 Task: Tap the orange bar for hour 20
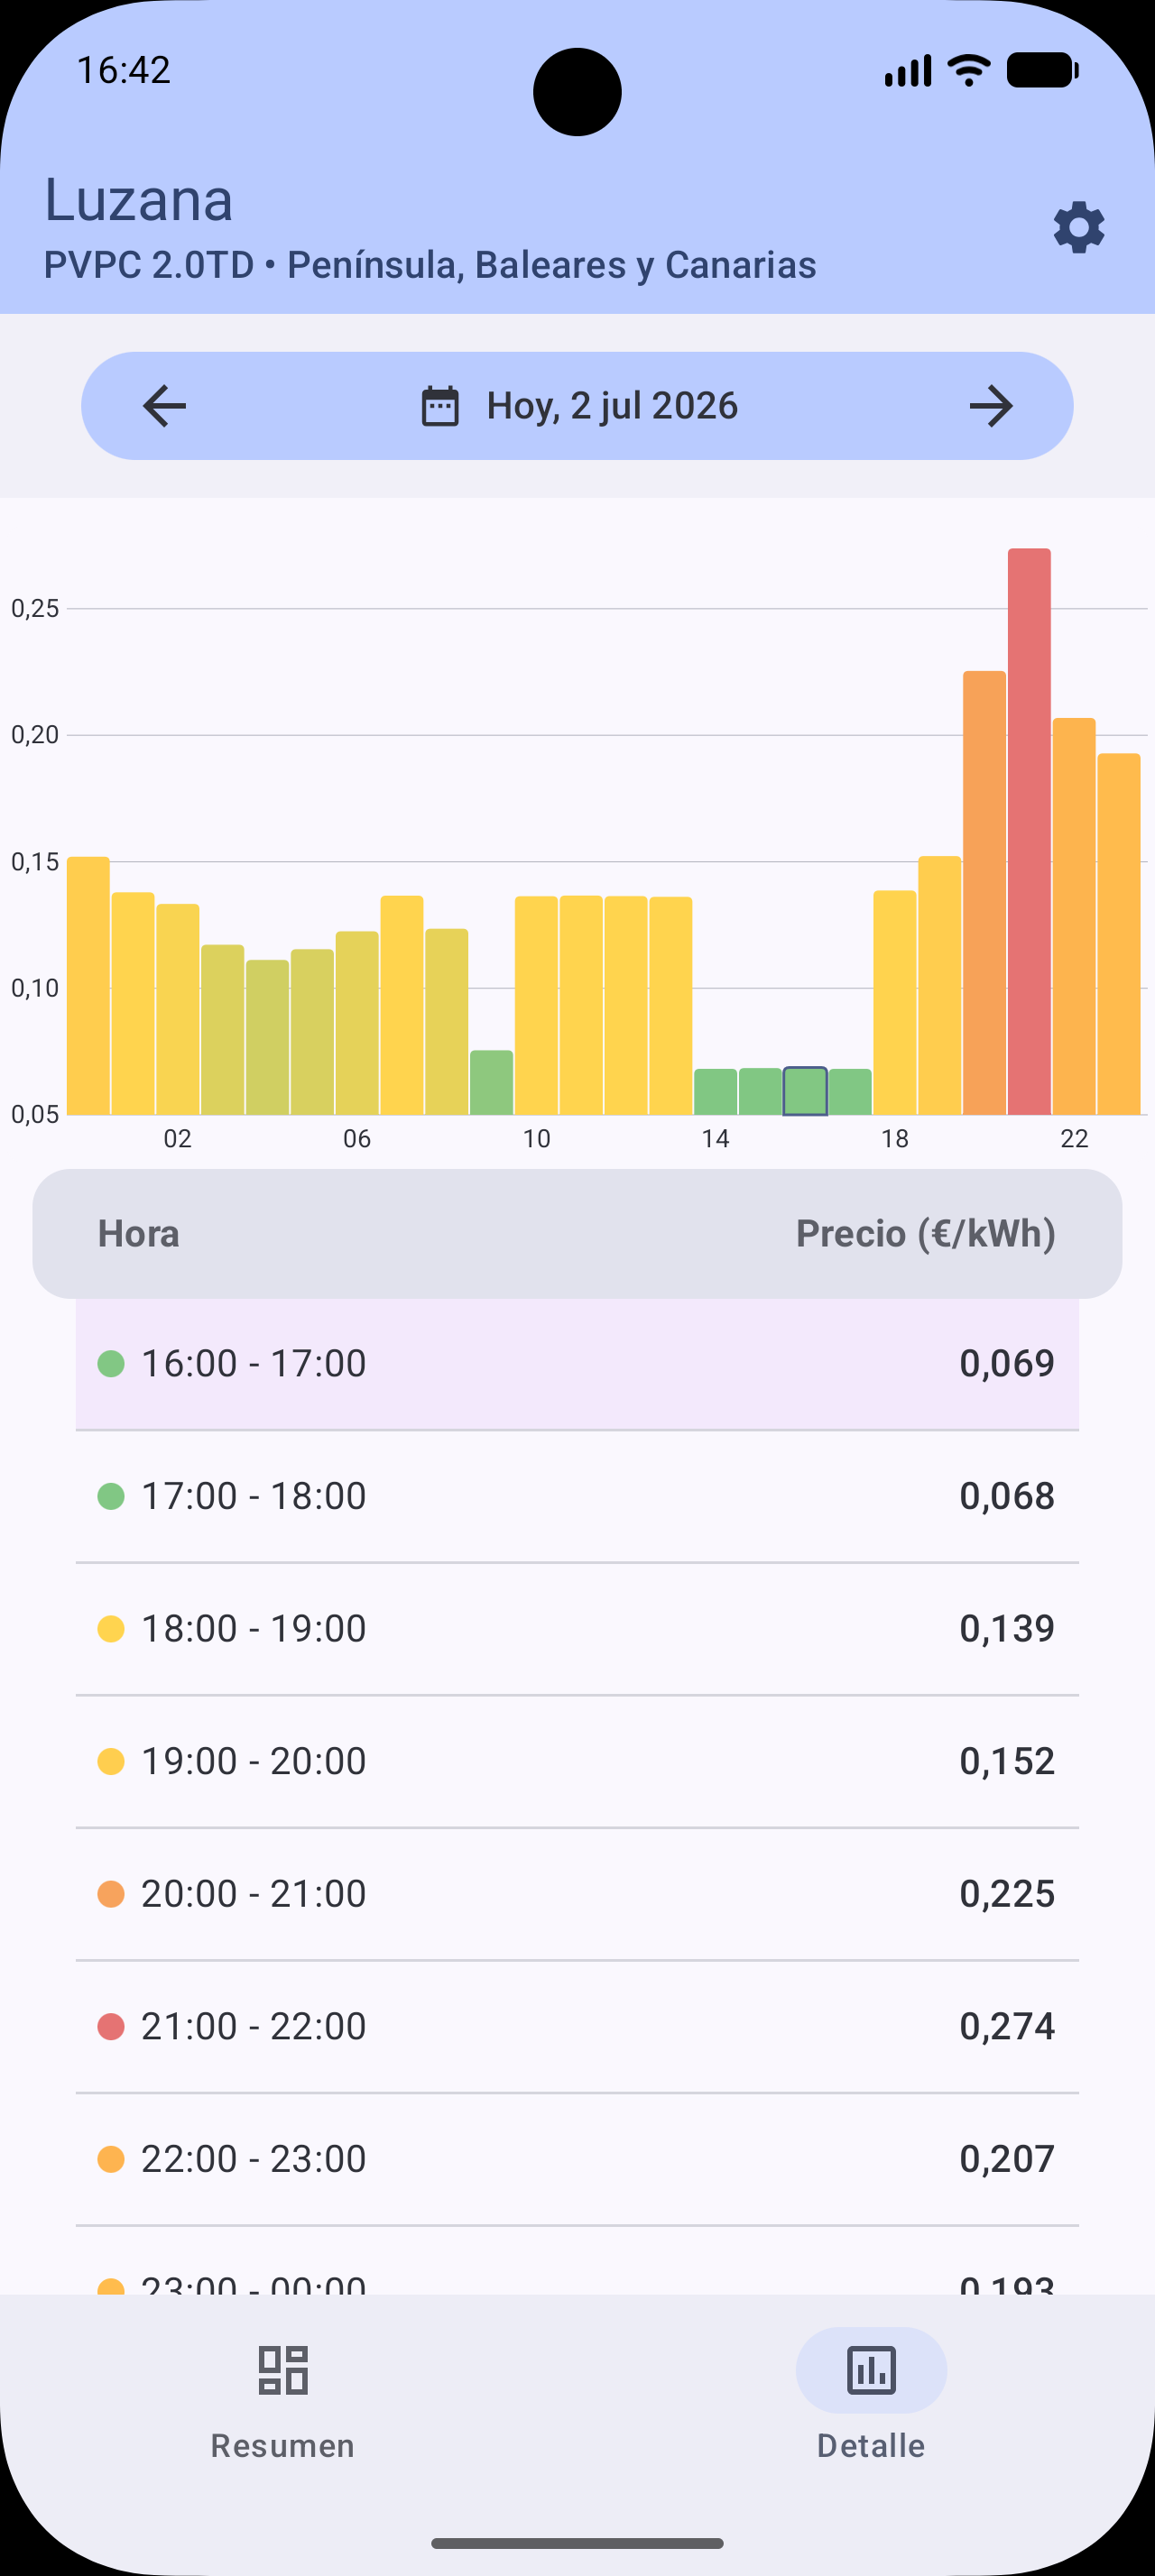pyautogui.click(x=984, y=892)
